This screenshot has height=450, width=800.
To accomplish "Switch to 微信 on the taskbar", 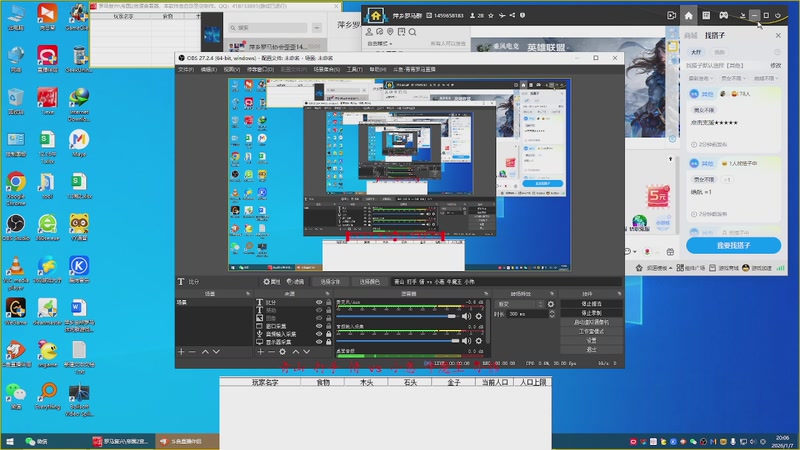I will coord(37,441).
